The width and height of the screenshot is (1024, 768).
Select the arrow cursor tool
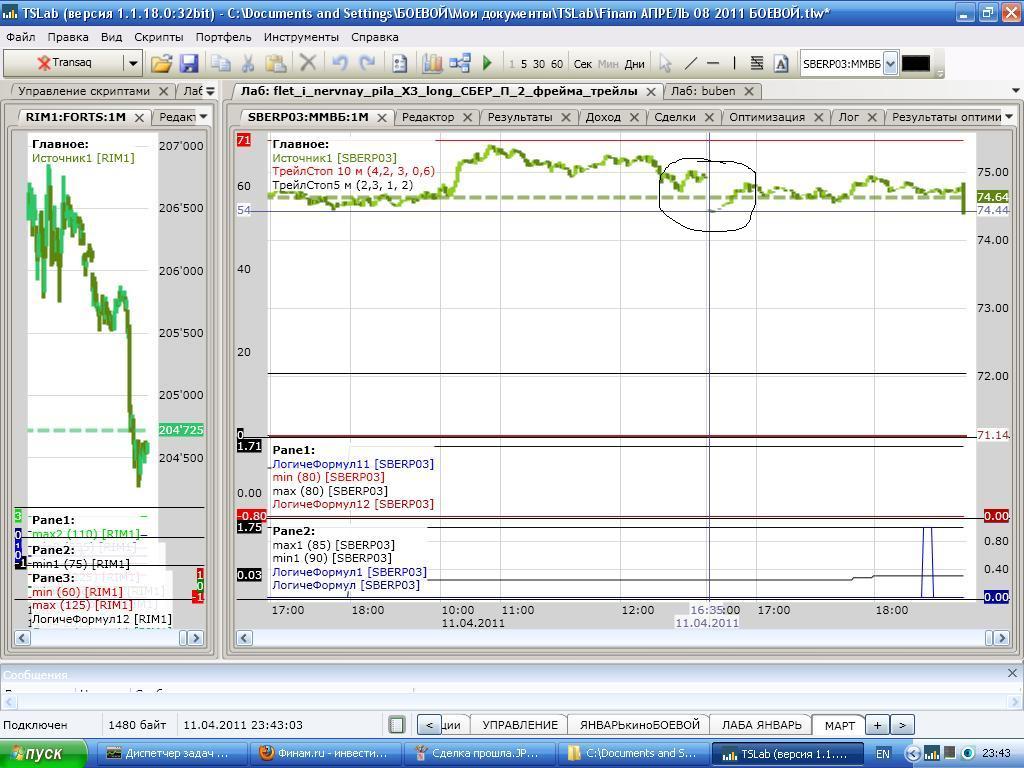coord(665,63)
